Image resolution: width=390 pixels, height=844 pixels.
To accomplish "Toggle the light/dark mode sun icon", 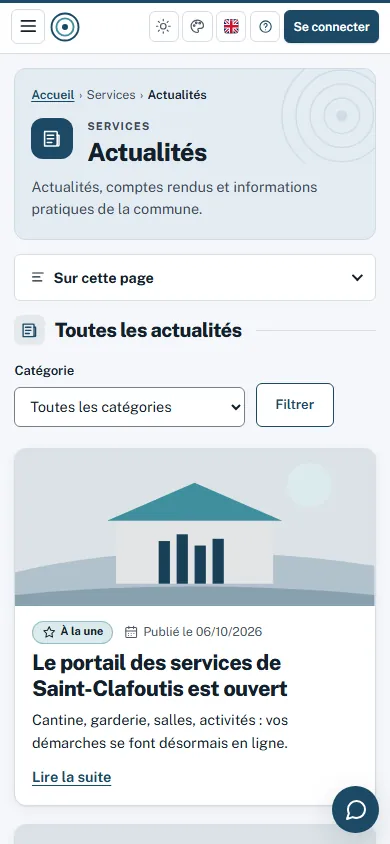I will tap(164, 26).
